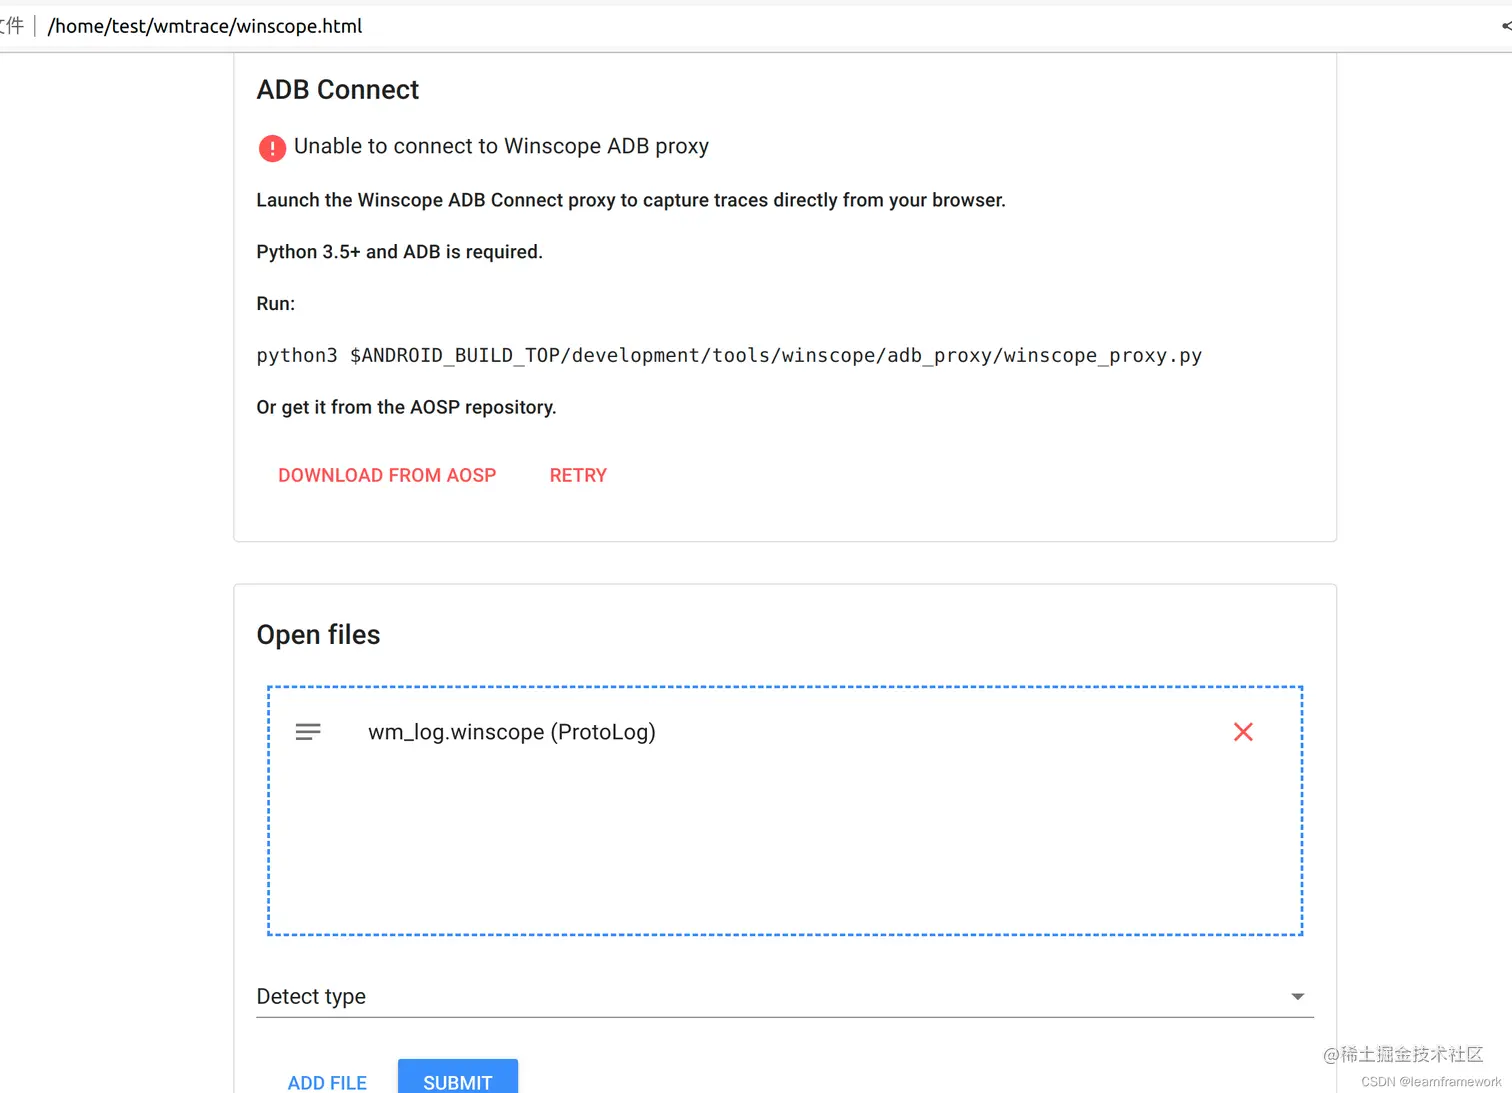The image size is (1512, 1093).
Task: Click 'Unable to connect to Winscope ADB proxy' message
Action: point(501,147)
